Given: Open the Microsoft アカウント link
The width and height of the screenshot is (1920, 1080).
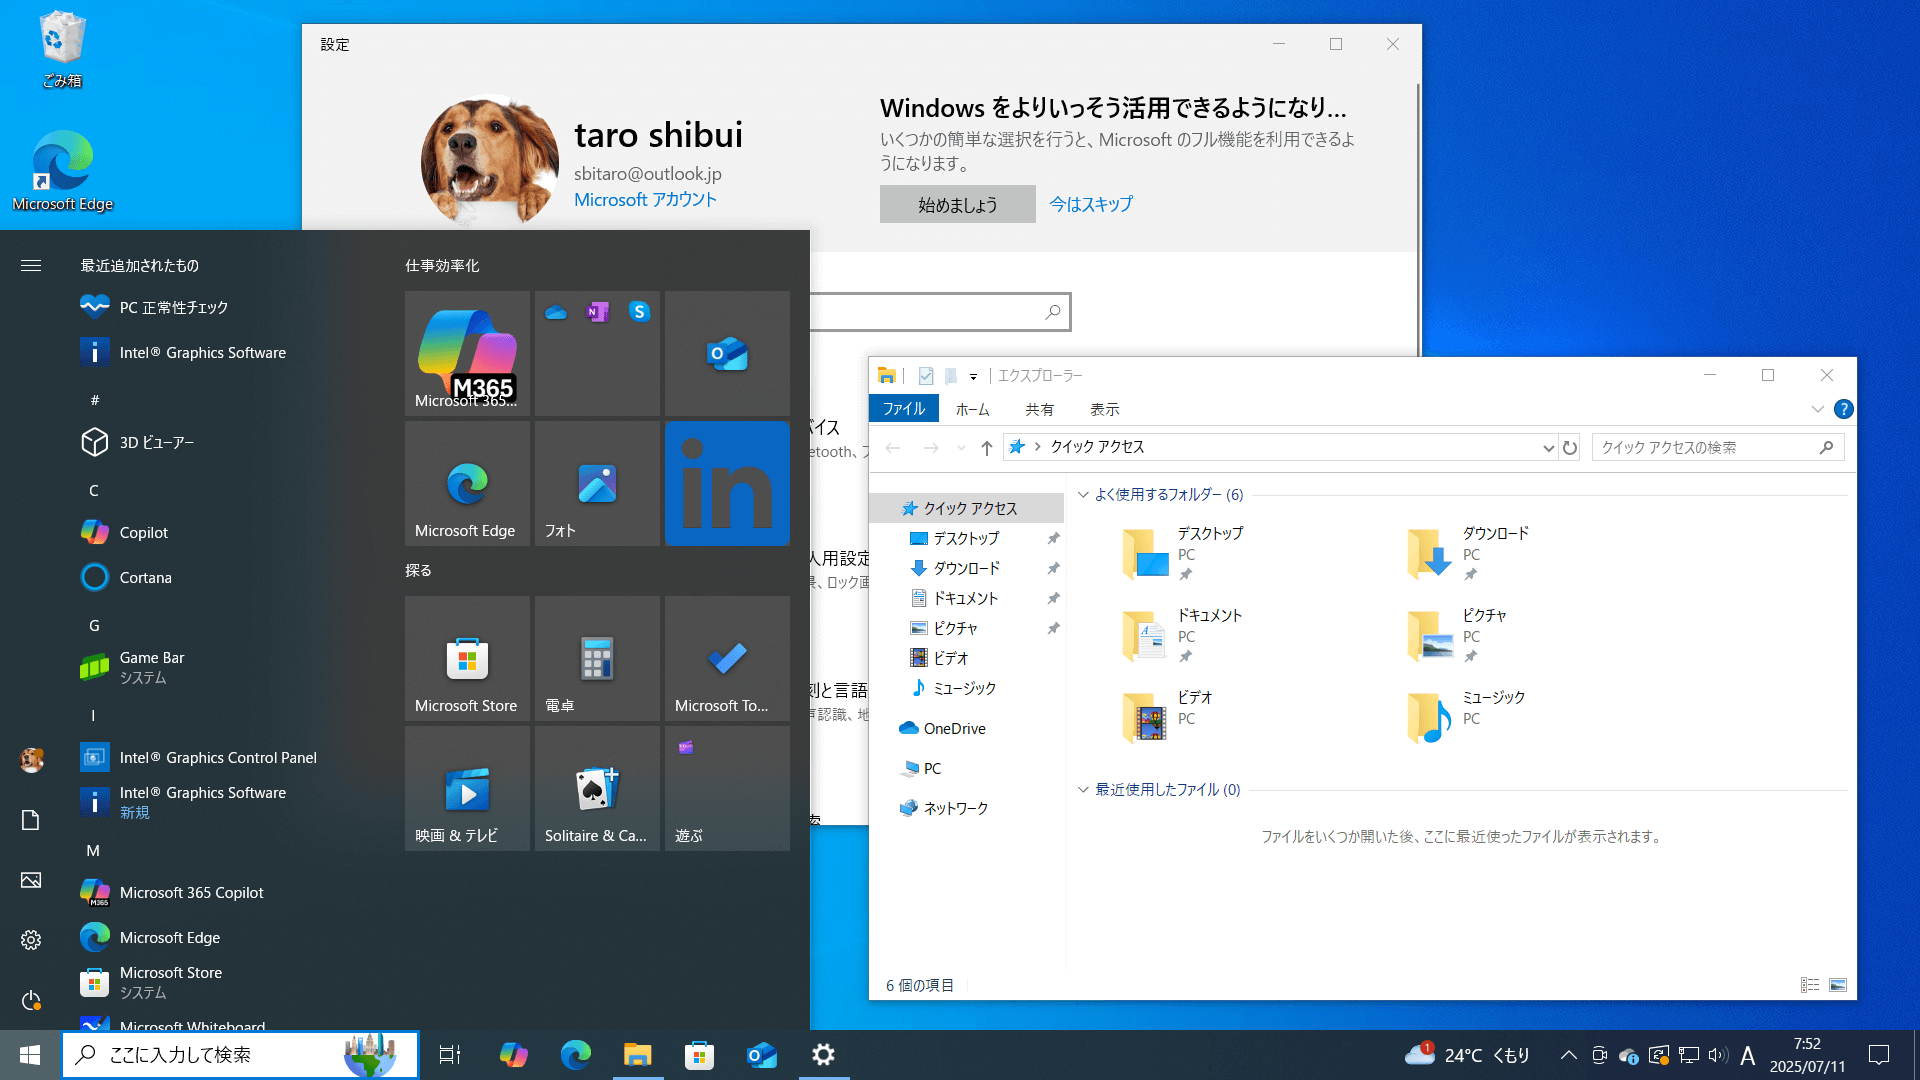Looking at the screenshot, I should 645,199.
